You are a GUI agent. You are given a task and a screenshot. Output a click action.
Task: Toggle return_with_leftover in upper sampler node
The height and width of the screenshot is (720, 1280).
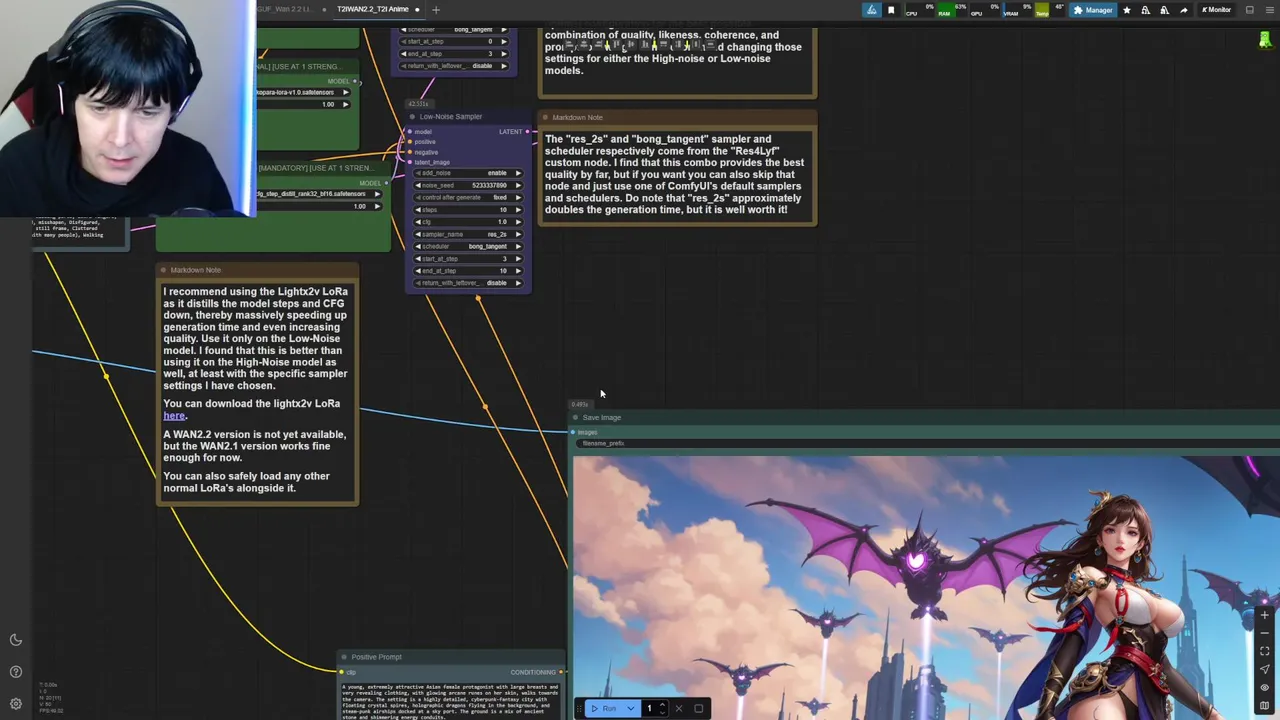click(x=455, y=66)
